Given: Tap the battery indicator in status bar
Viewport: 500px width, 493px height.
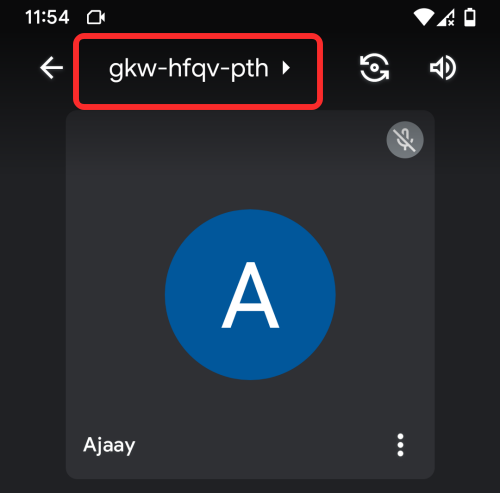Looking at the screenshot, I should point(470,17).
